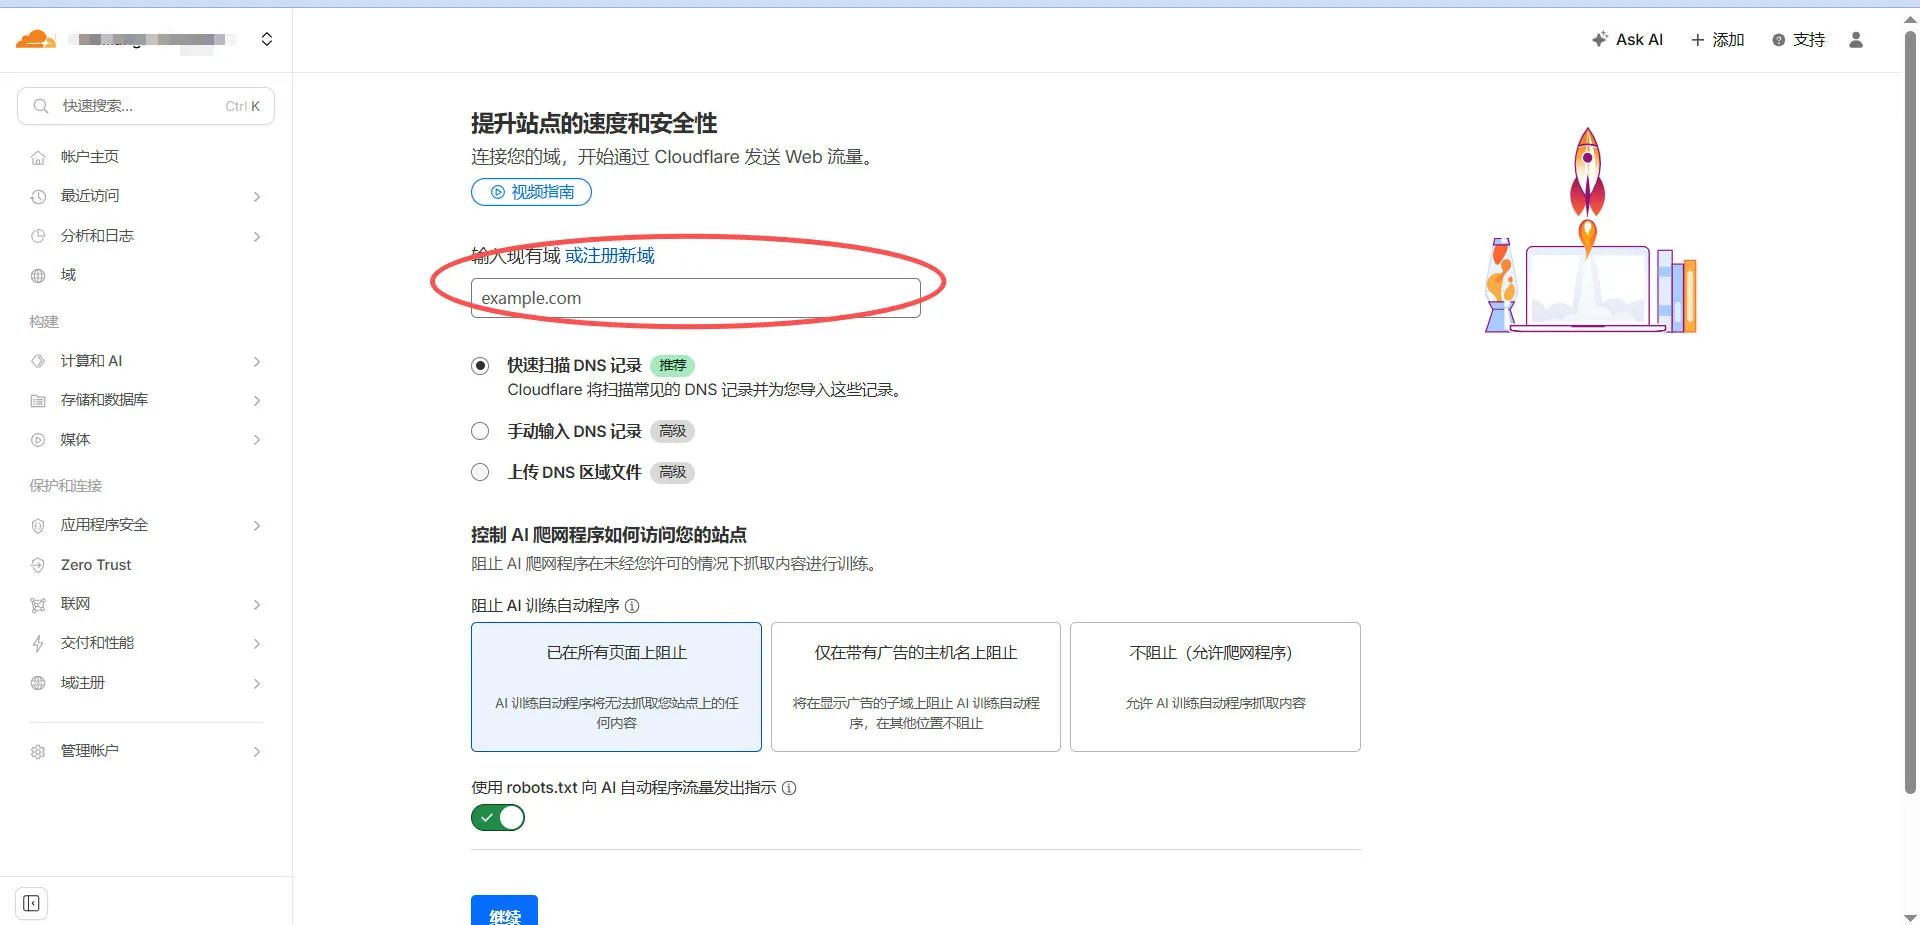Click the 或注册新域 link
This screenshot has width=1920, height=925.
coord(609,256)
